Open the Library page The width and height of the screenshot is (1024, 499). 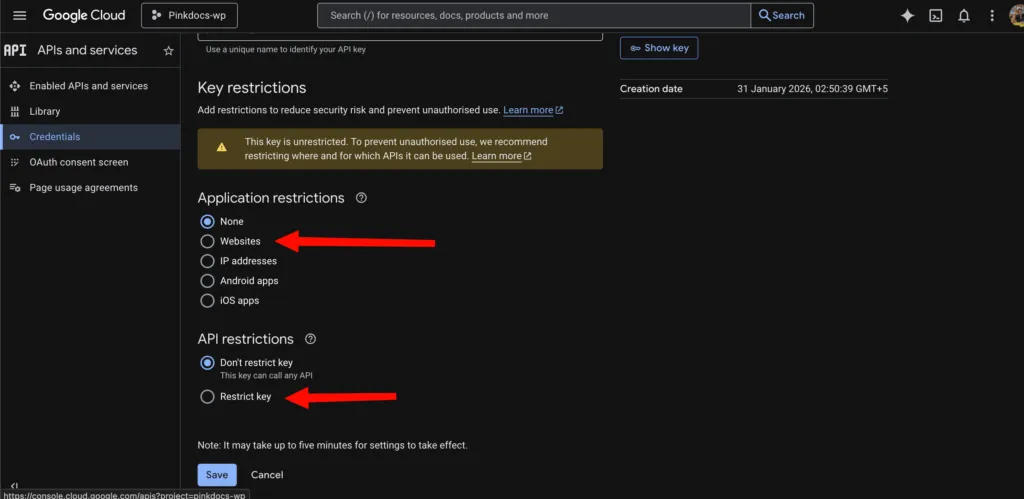tap(44, 111)
